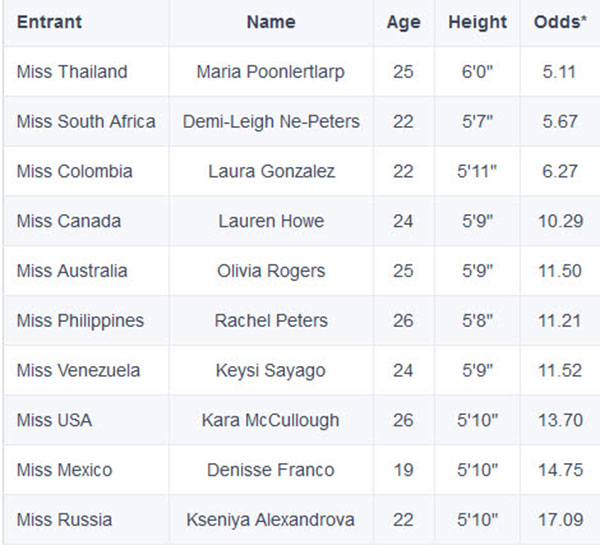Click the name Olivia Rogers
This screenshot has width=600, height=545.
coord(271,271)
